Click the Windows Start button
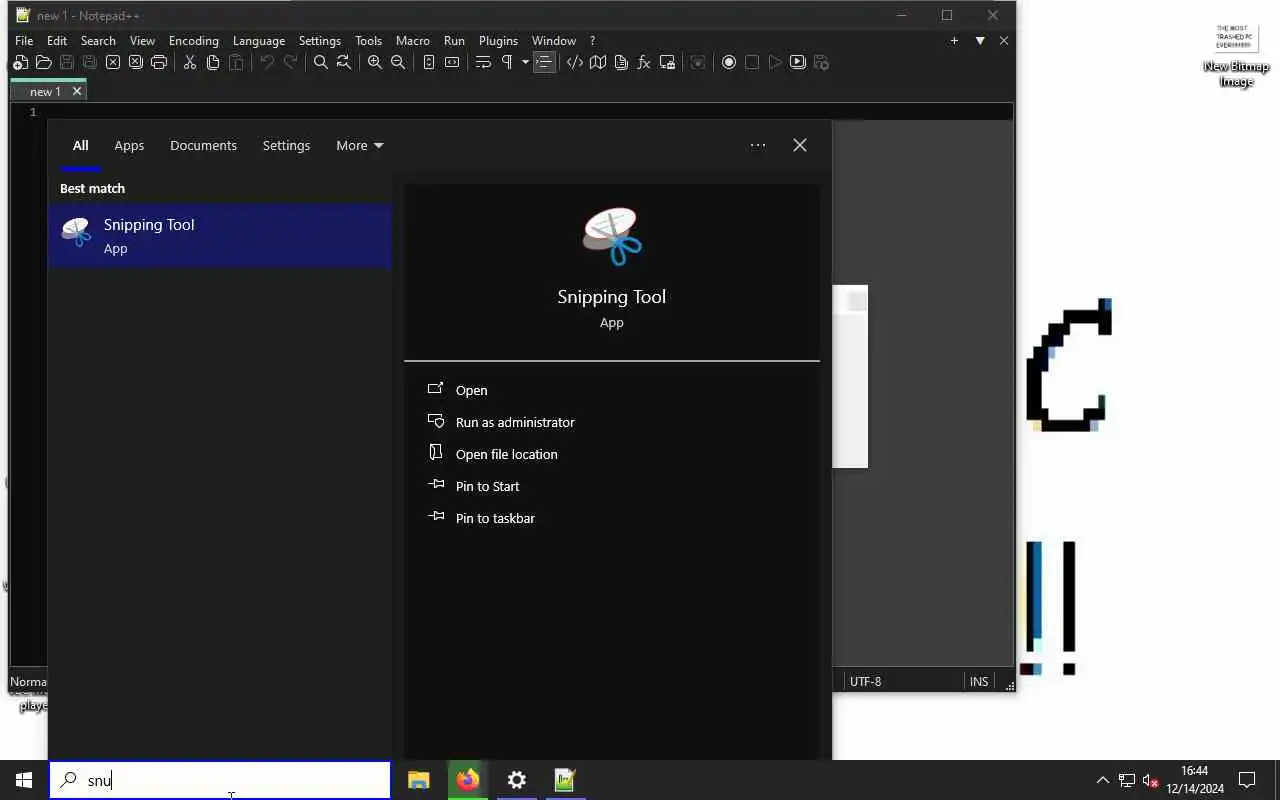This screenshot has width=1280, height=800. [x=24, y=780]
